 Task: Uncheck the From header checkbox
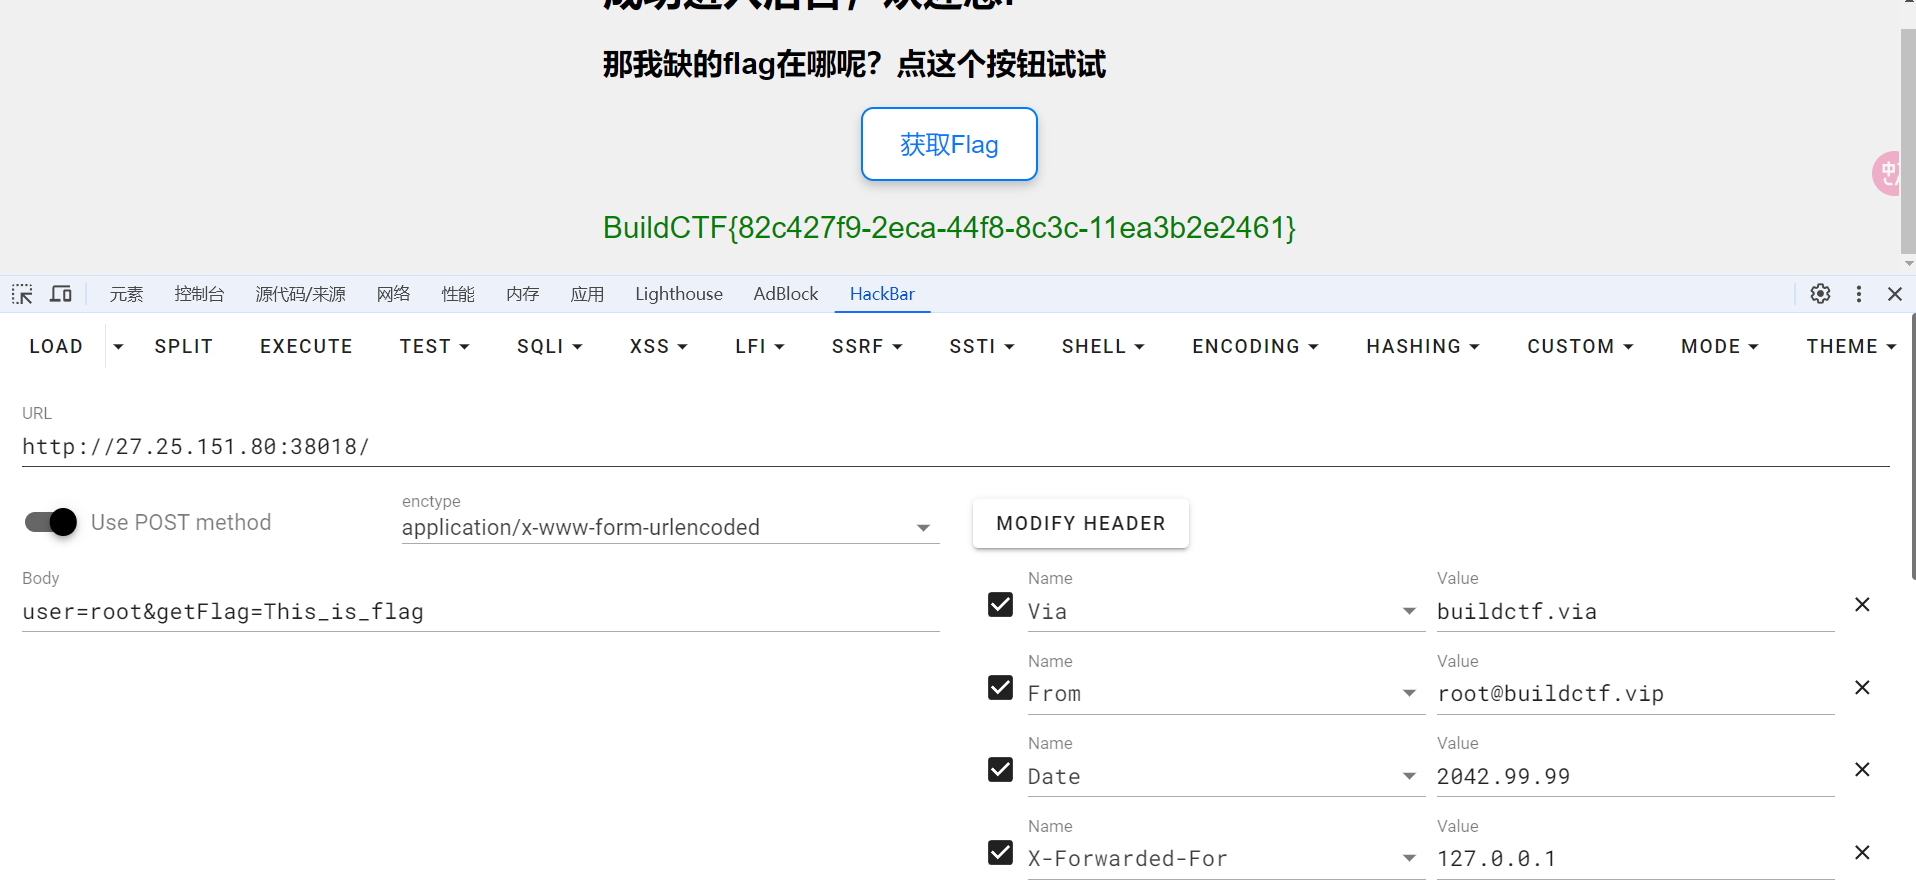1000,688
